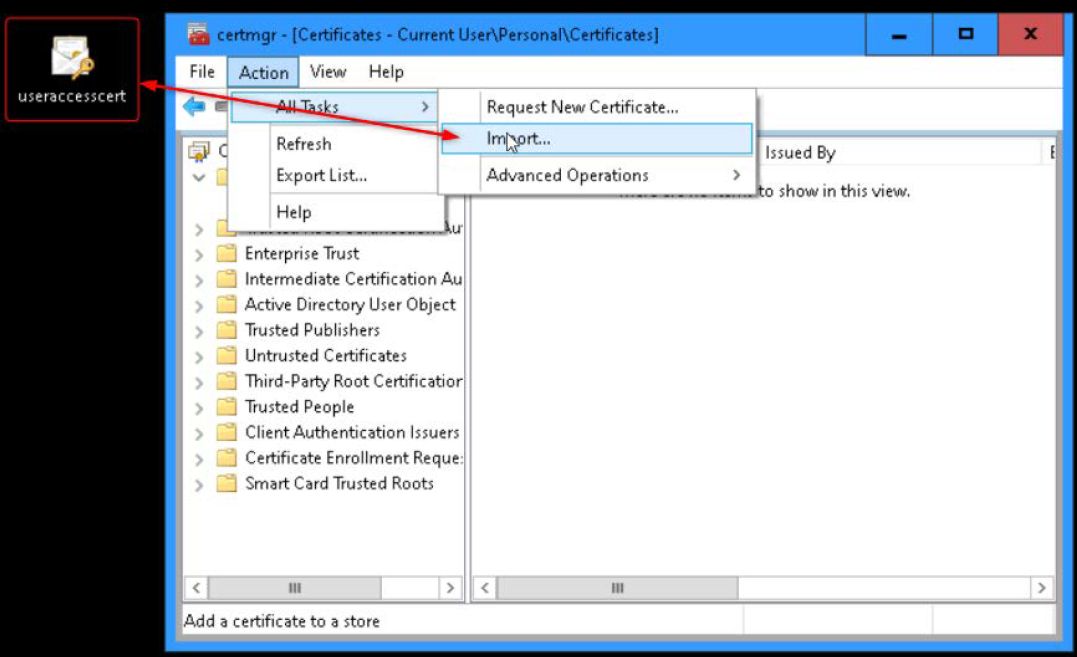Screen dimensions: 1077x657
Task: Select the Smart Card Trusted Roots folder icon
Action: point(226,483)
